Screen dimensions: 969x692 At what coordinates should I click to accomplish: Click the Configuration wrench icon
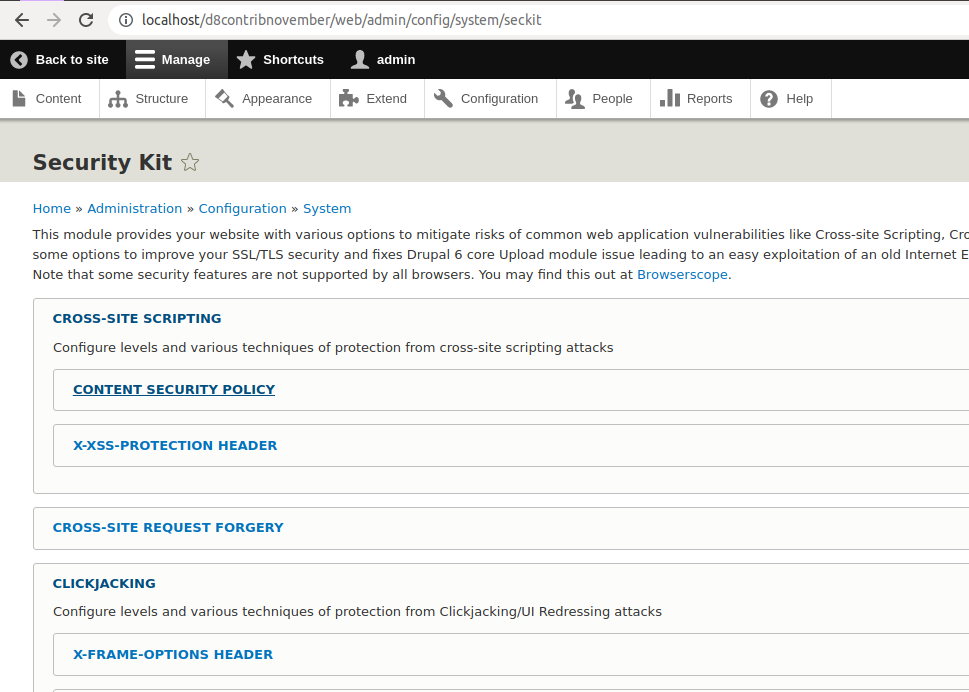pos(442,98)
